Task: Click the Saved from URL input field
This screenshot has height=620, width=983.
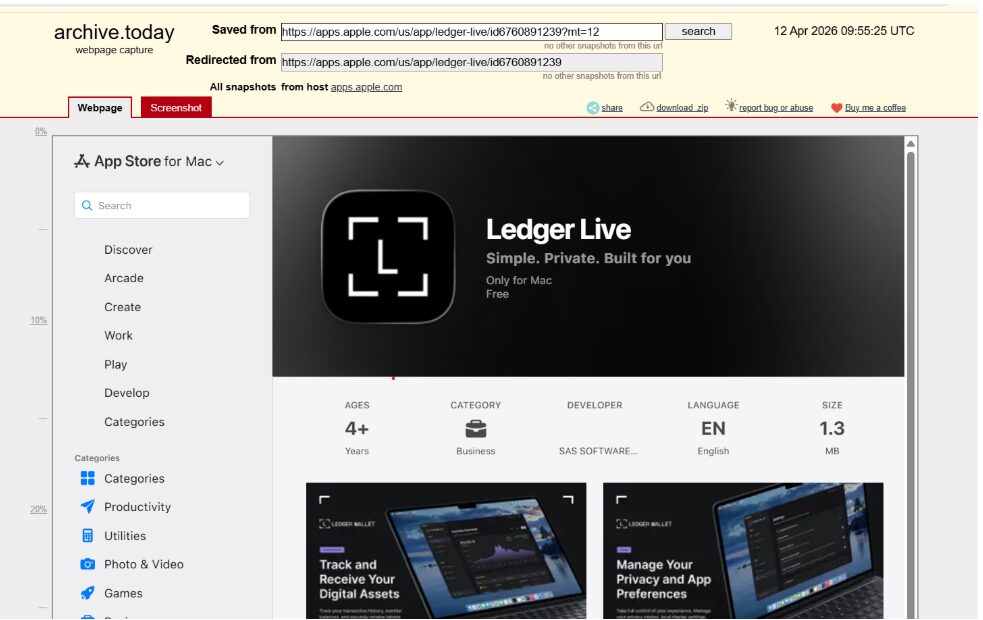Action: [x=471, y=32]
